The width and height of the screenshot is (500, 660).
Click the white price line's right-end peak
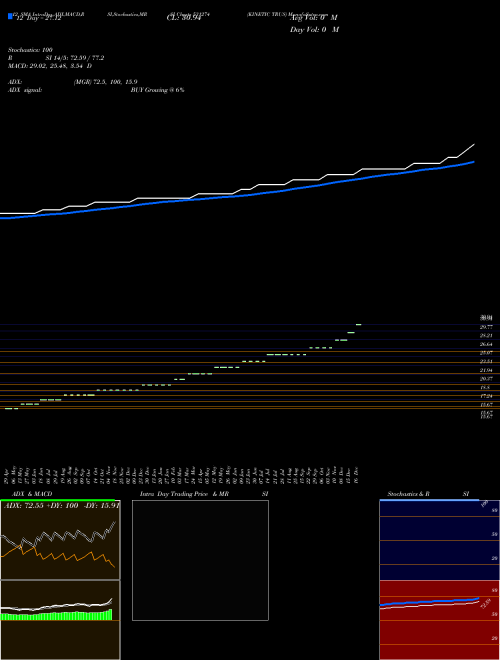pyautogui.click(x=474, y=144)
